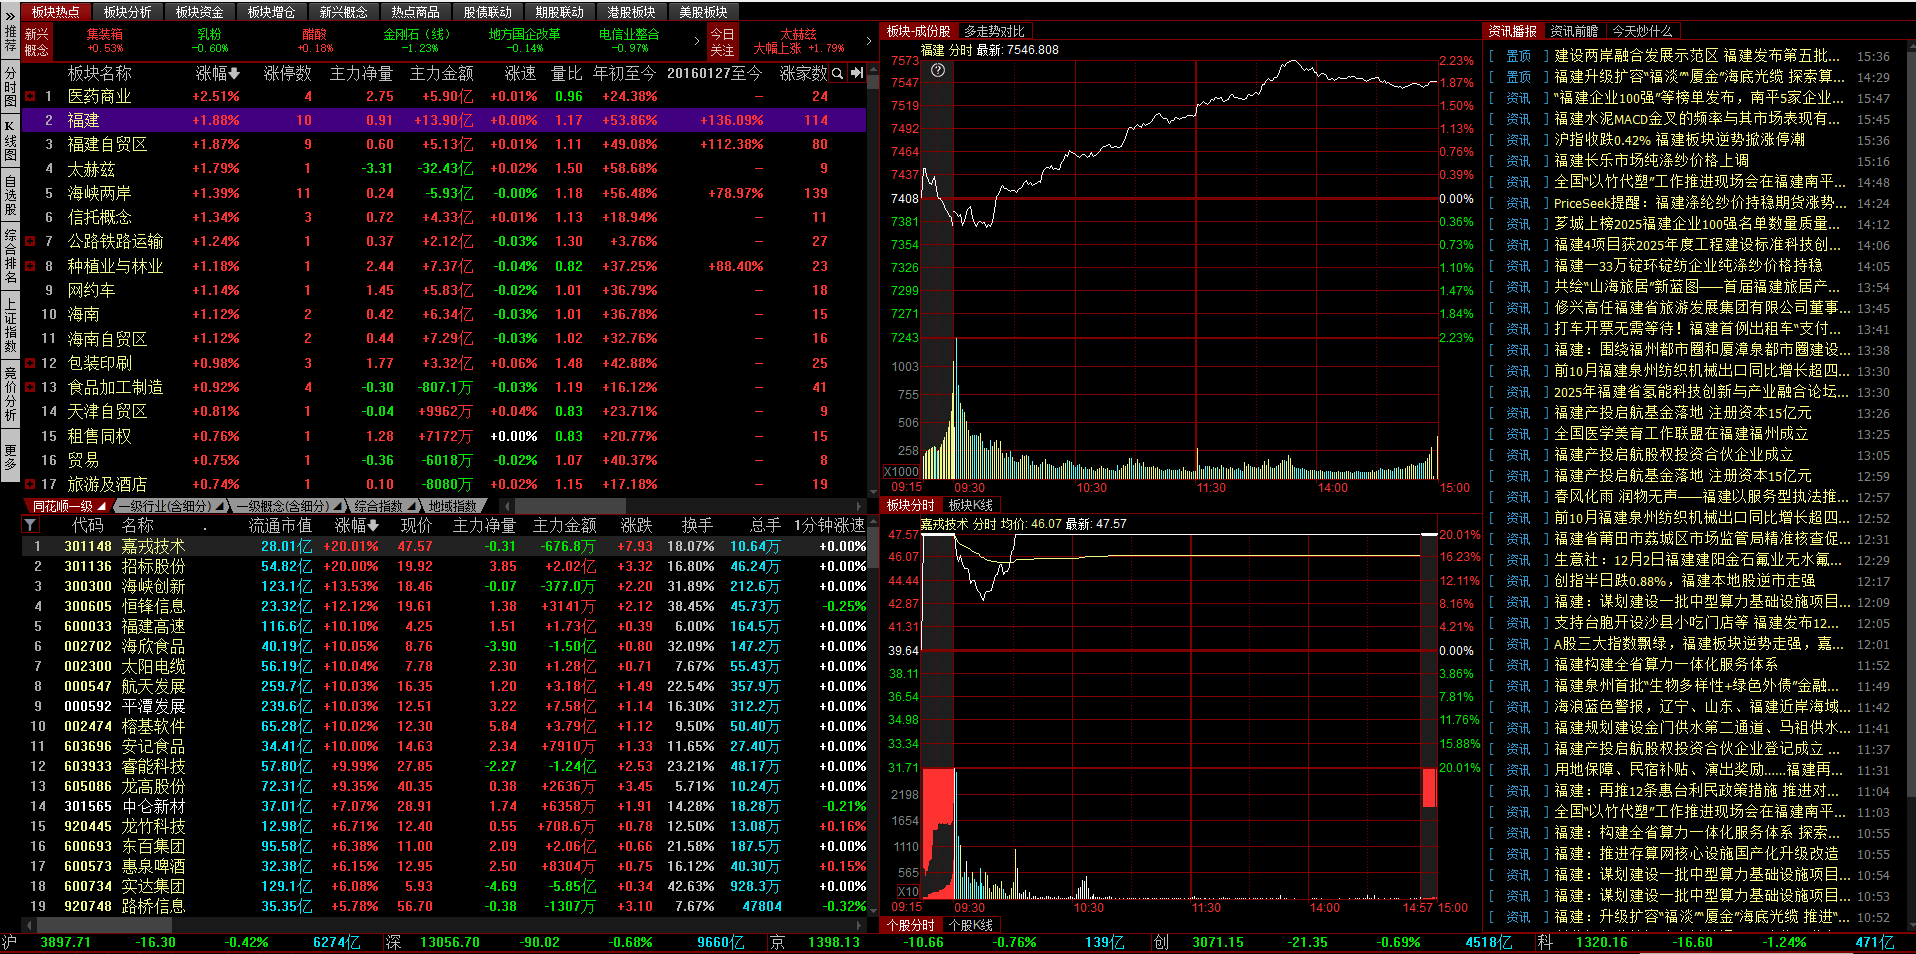Screen dimensions: 1916x954
Task: Click the jump-to-last-column arrow icon in sector header
Action: coord(857,73)
